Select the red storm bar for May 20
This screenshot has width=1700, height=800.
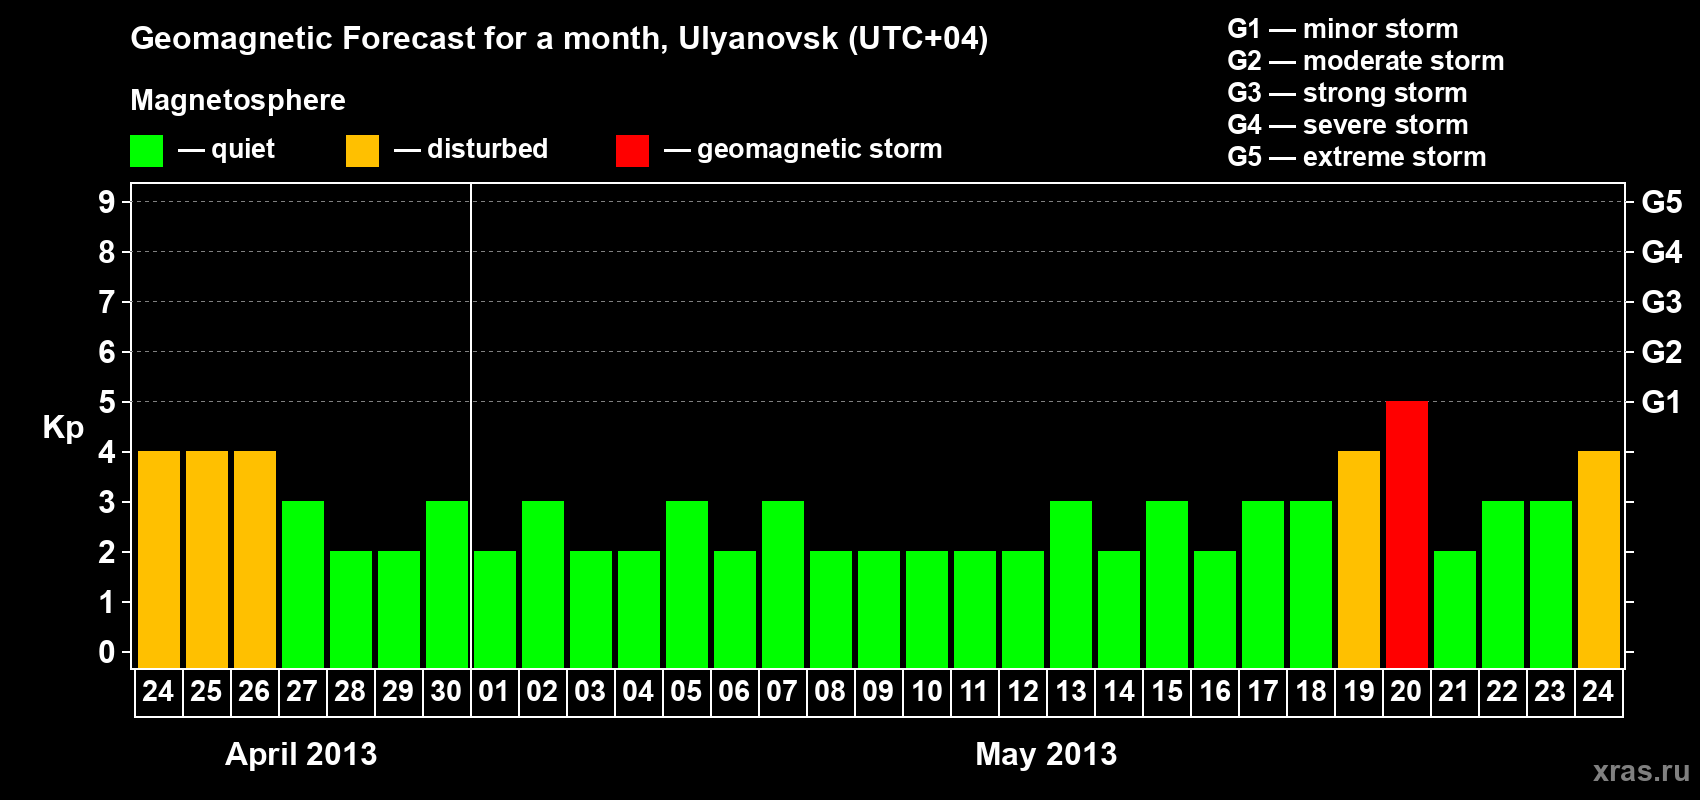click(x=1407, y=534)
